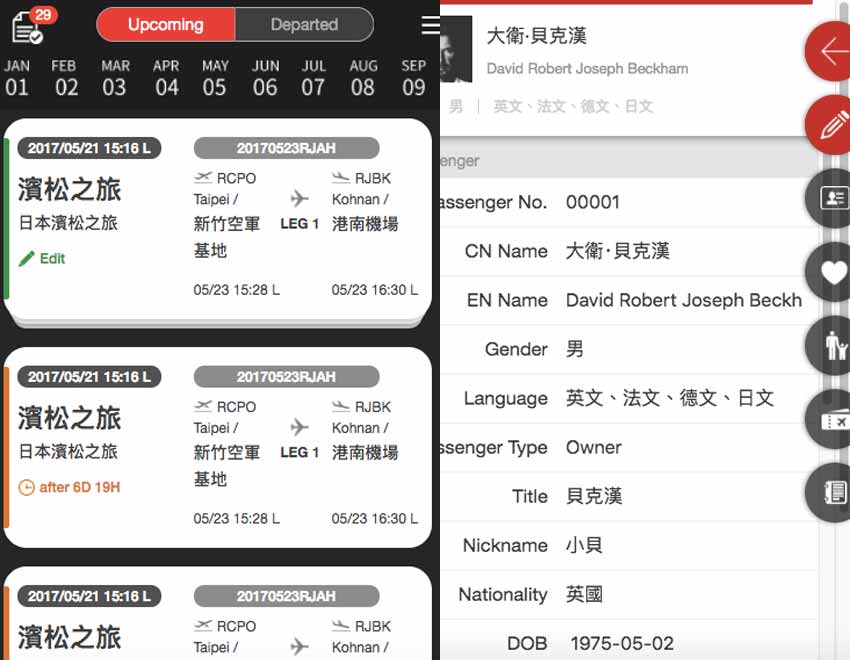
Task: Select MAR 03 in the month bar
Action: (115, 79)
